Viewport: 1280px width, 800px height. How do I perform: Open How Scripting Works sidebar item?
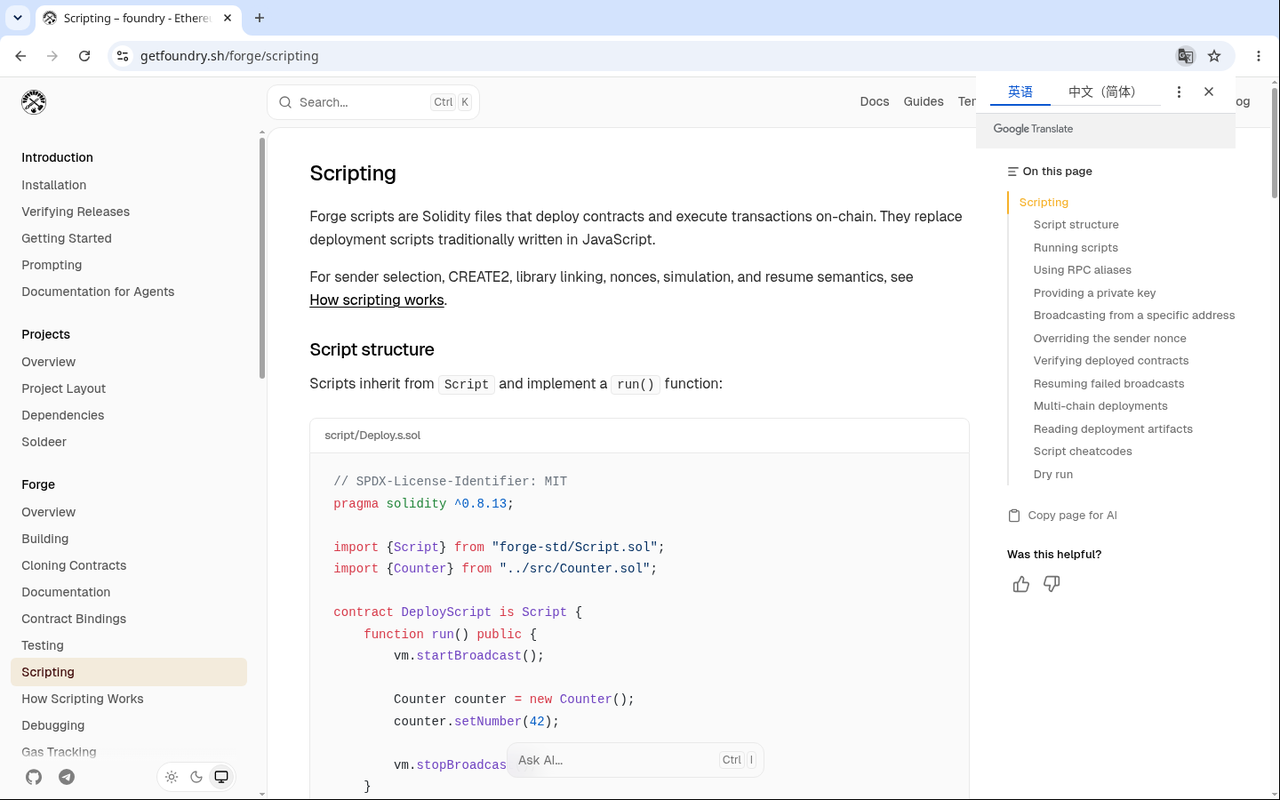[x=83, y=699]
